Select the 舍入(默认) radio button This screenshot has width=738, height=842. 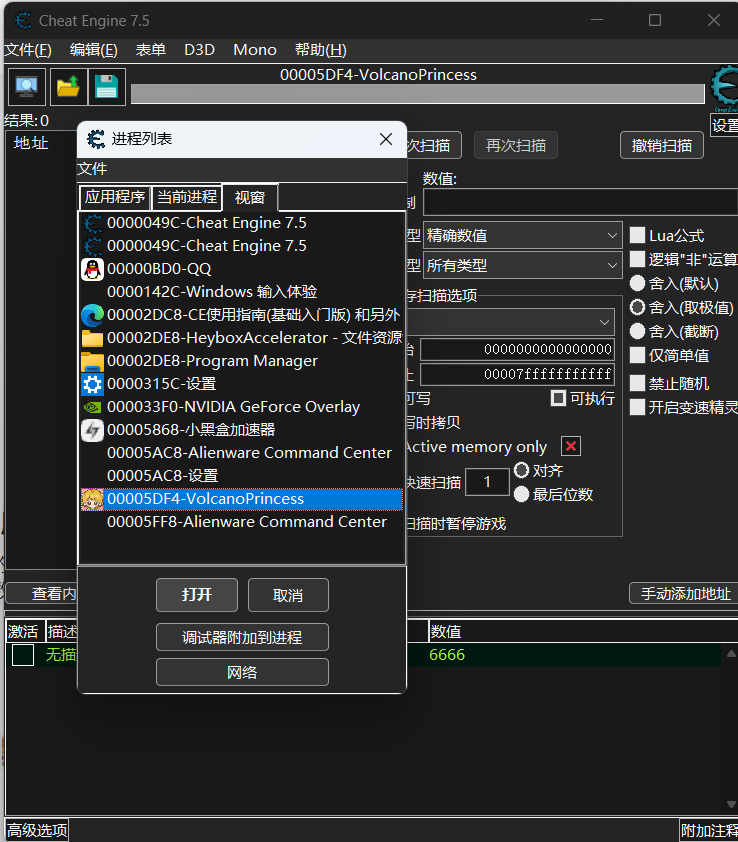(637, 283)
